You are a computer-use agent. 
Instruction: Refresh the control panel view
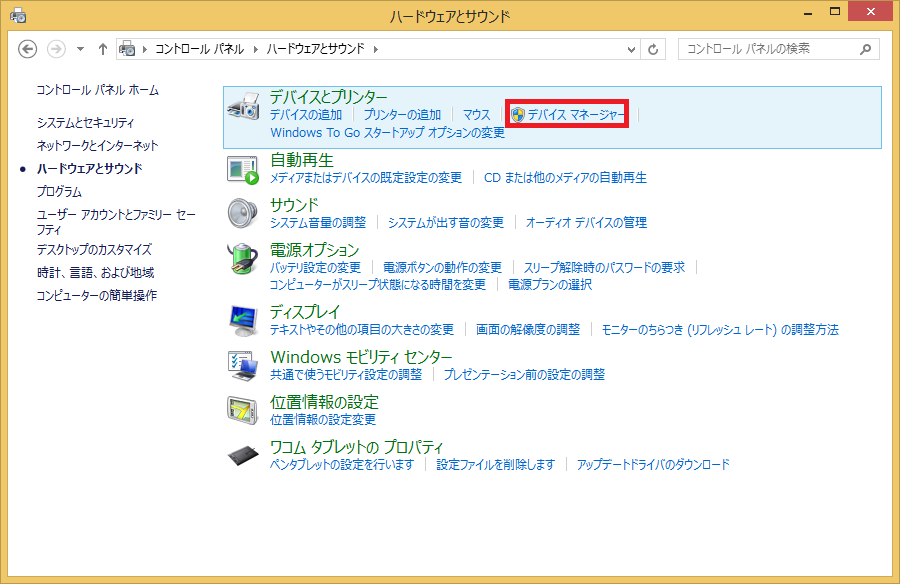(653, 49)
